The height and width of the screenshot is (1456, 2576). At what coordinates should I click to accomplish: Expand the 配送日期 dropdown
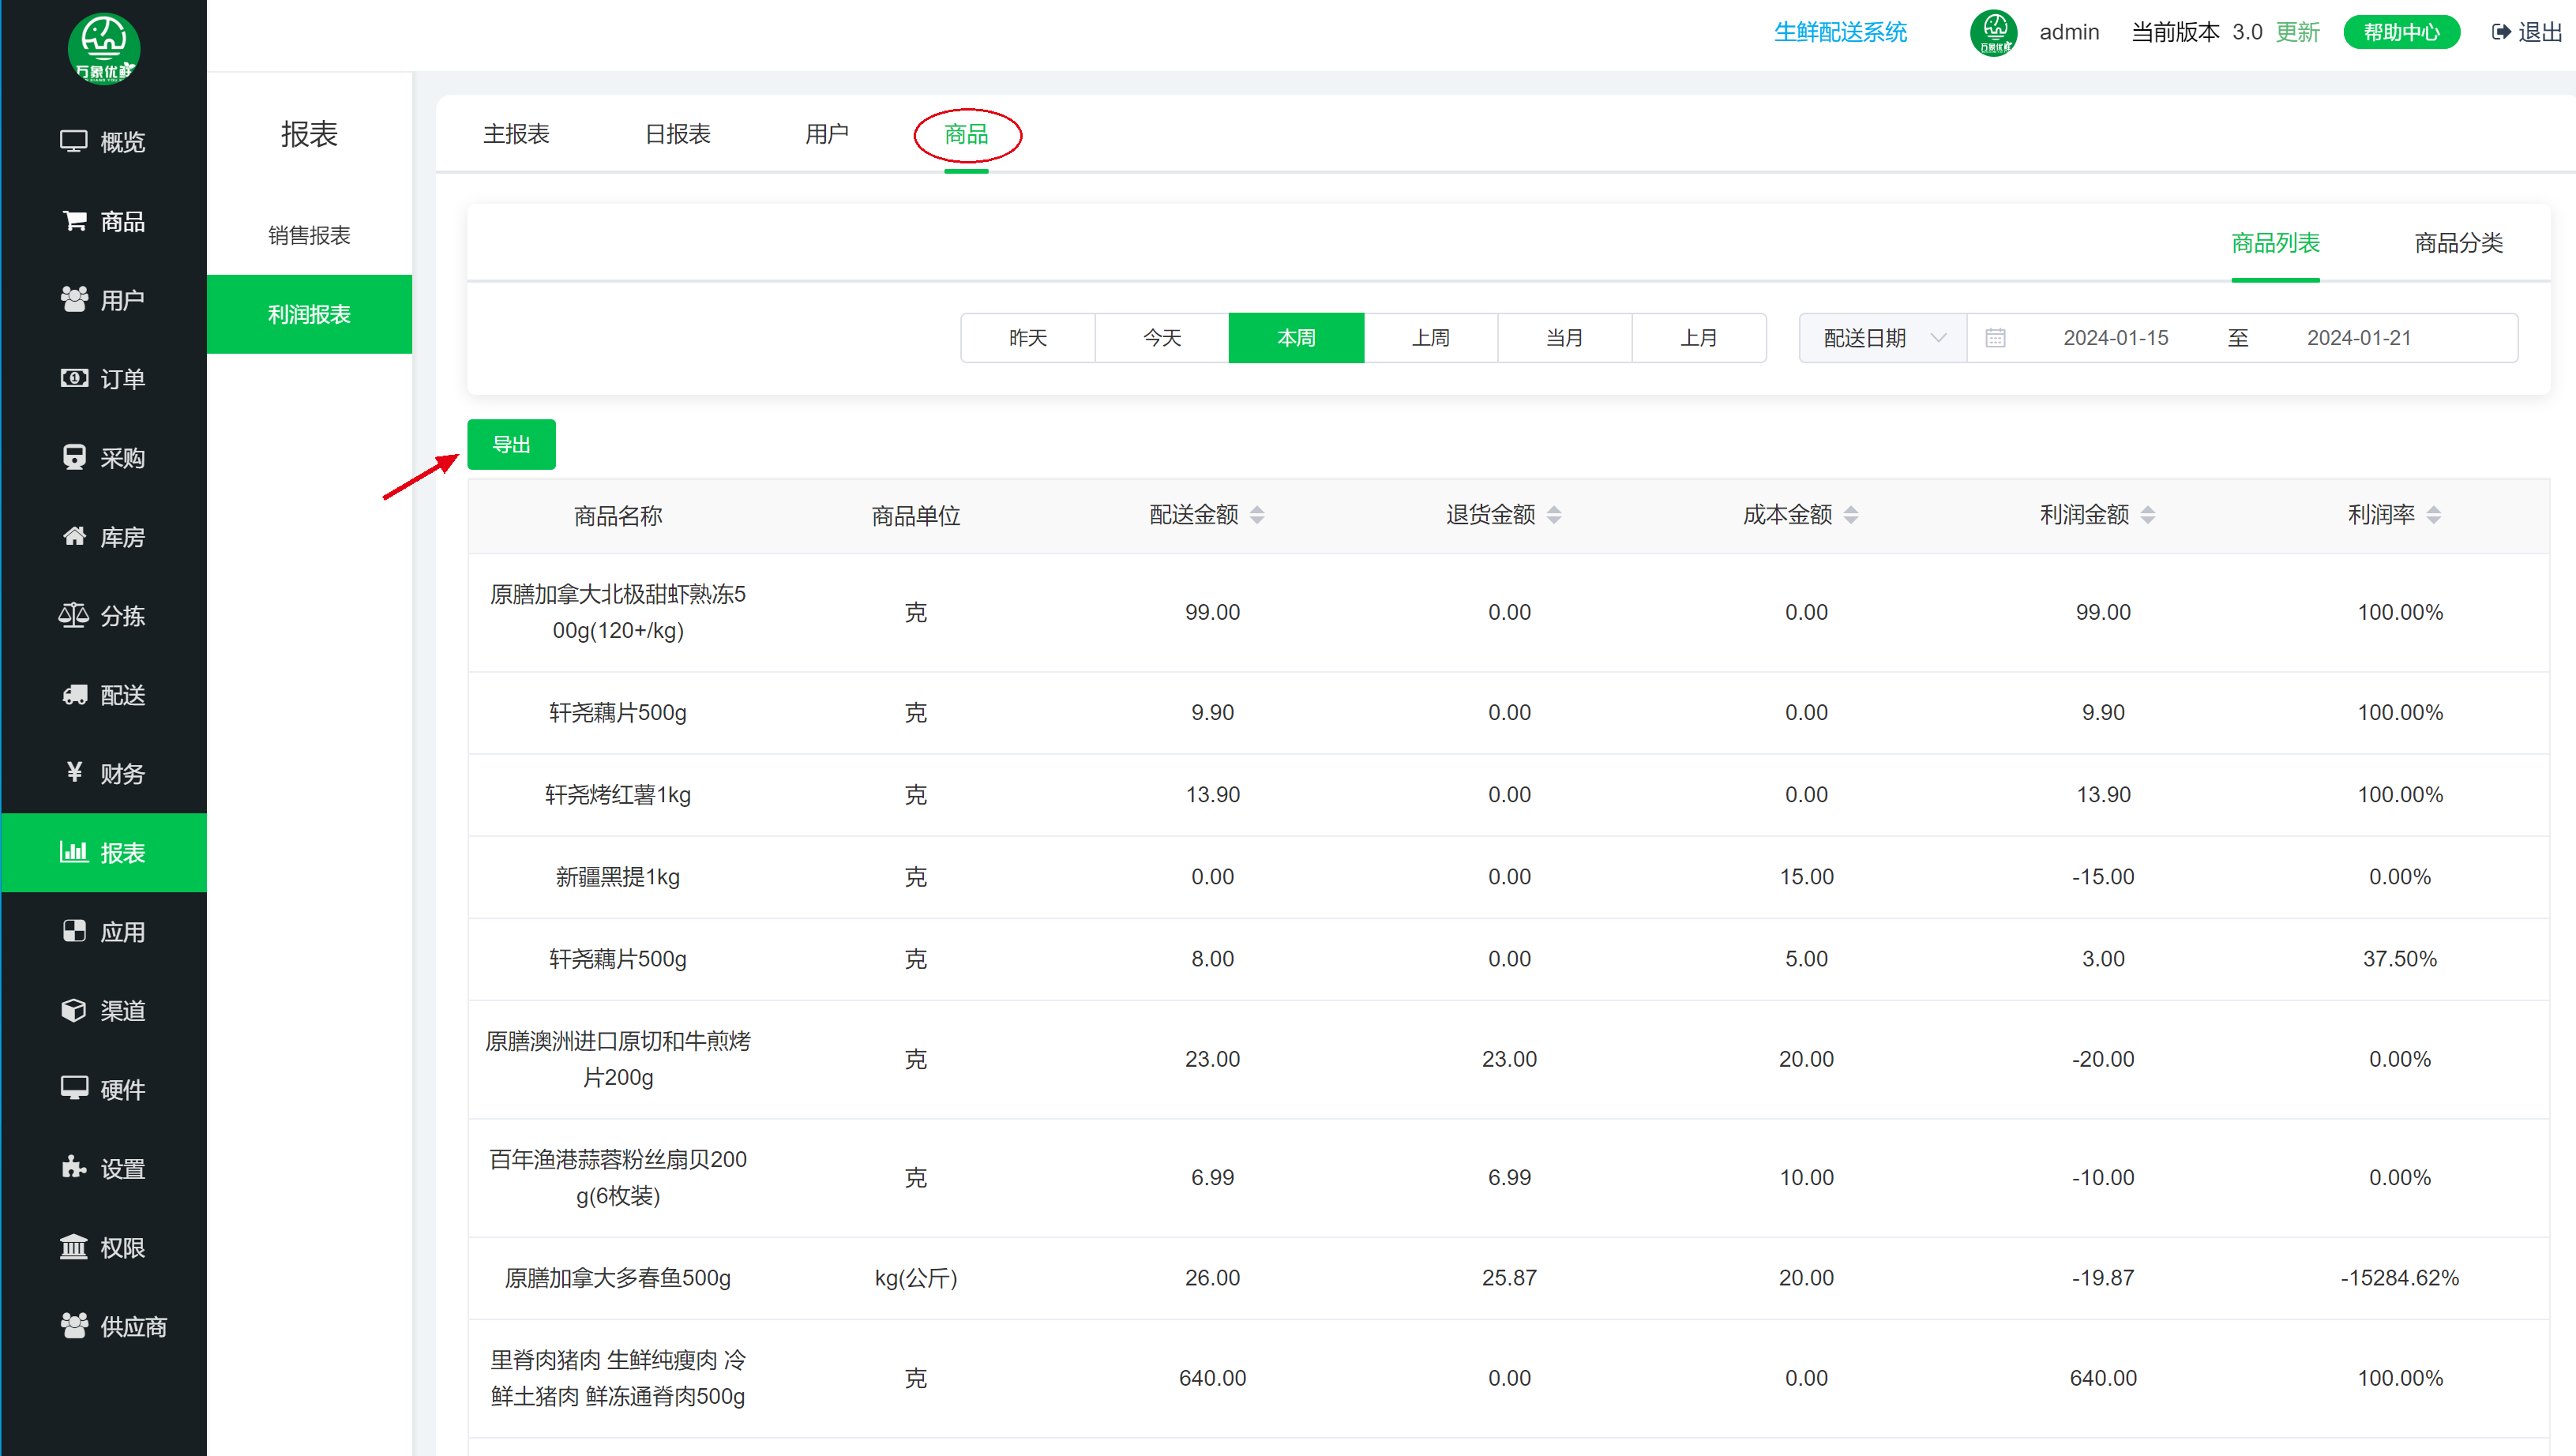pos(1883,338)
